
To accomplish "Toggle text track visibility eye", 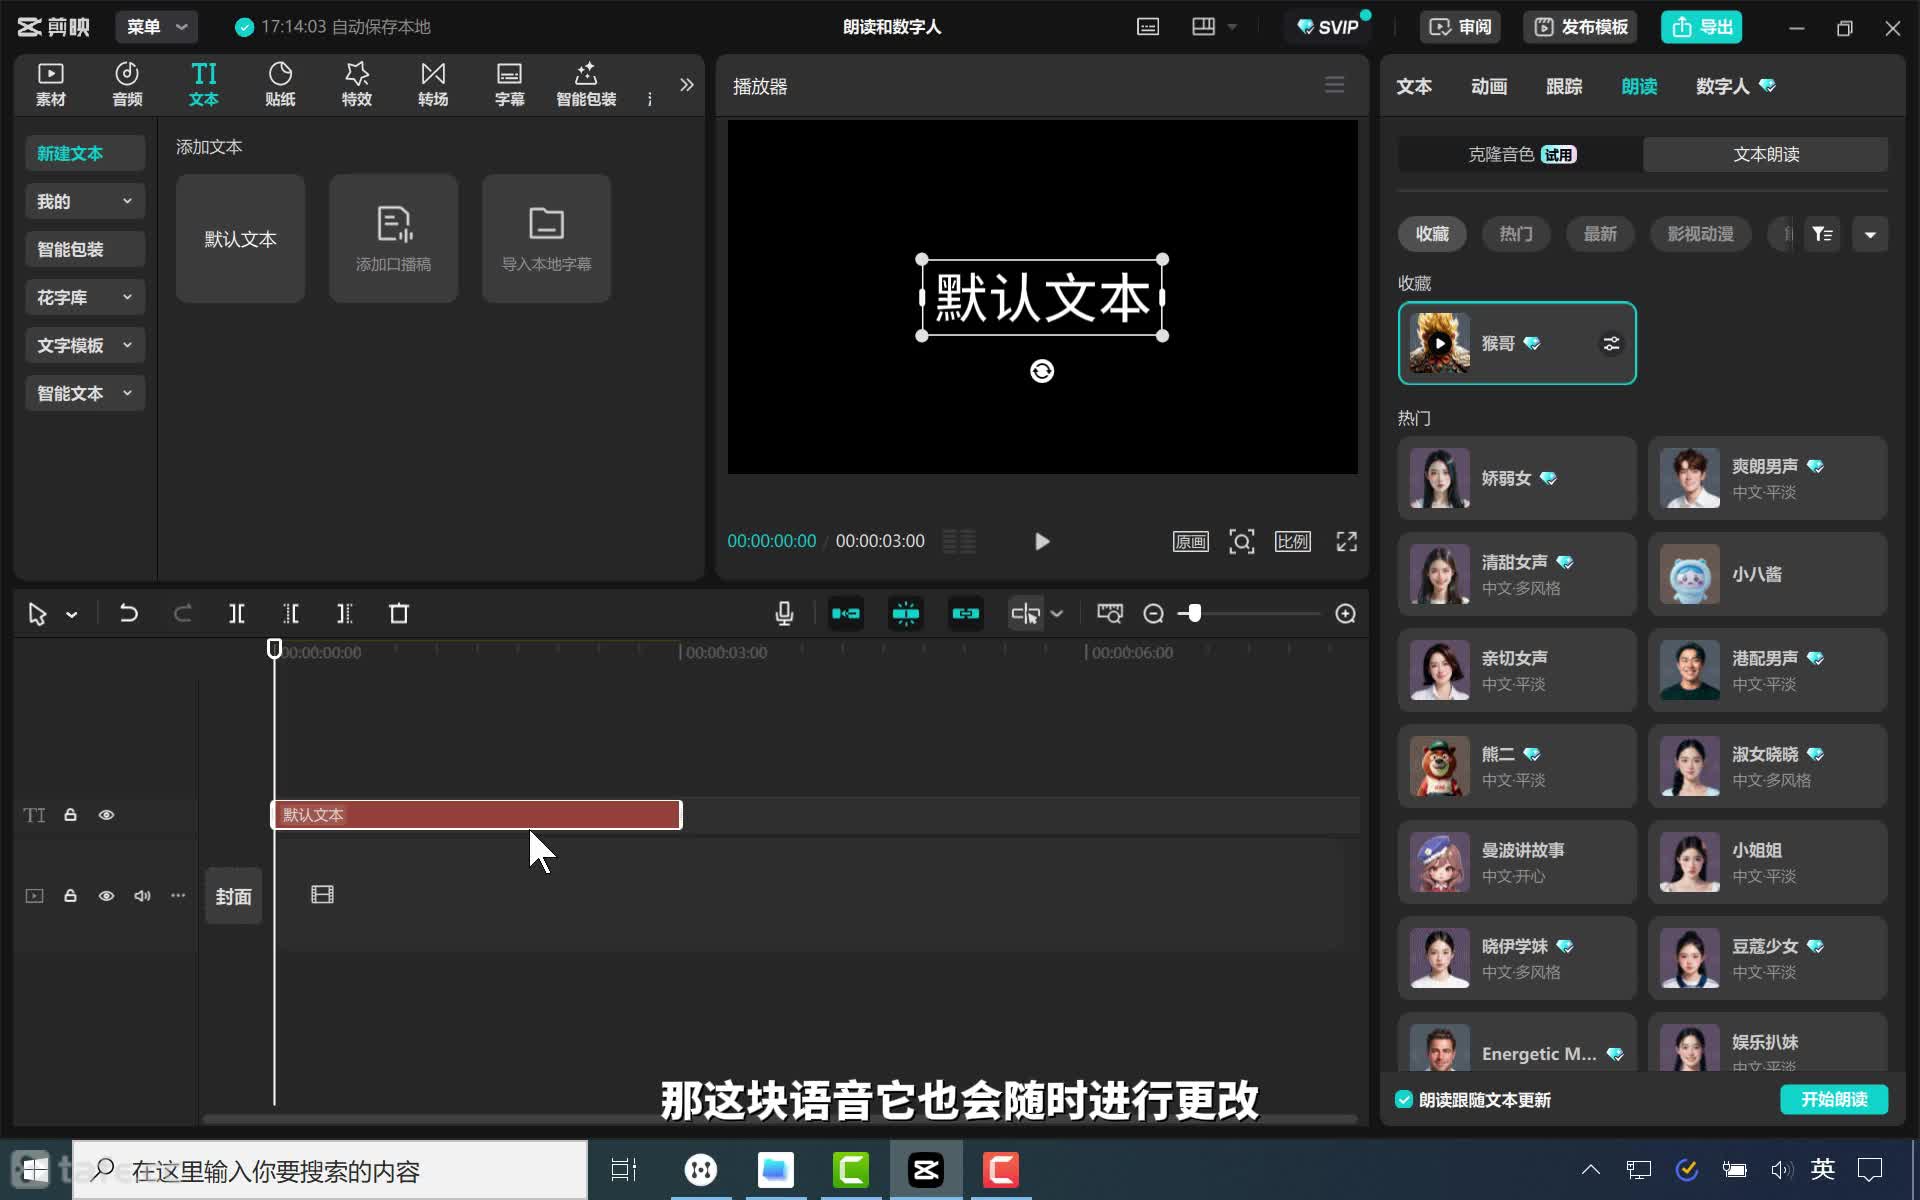I will [106, 814].
